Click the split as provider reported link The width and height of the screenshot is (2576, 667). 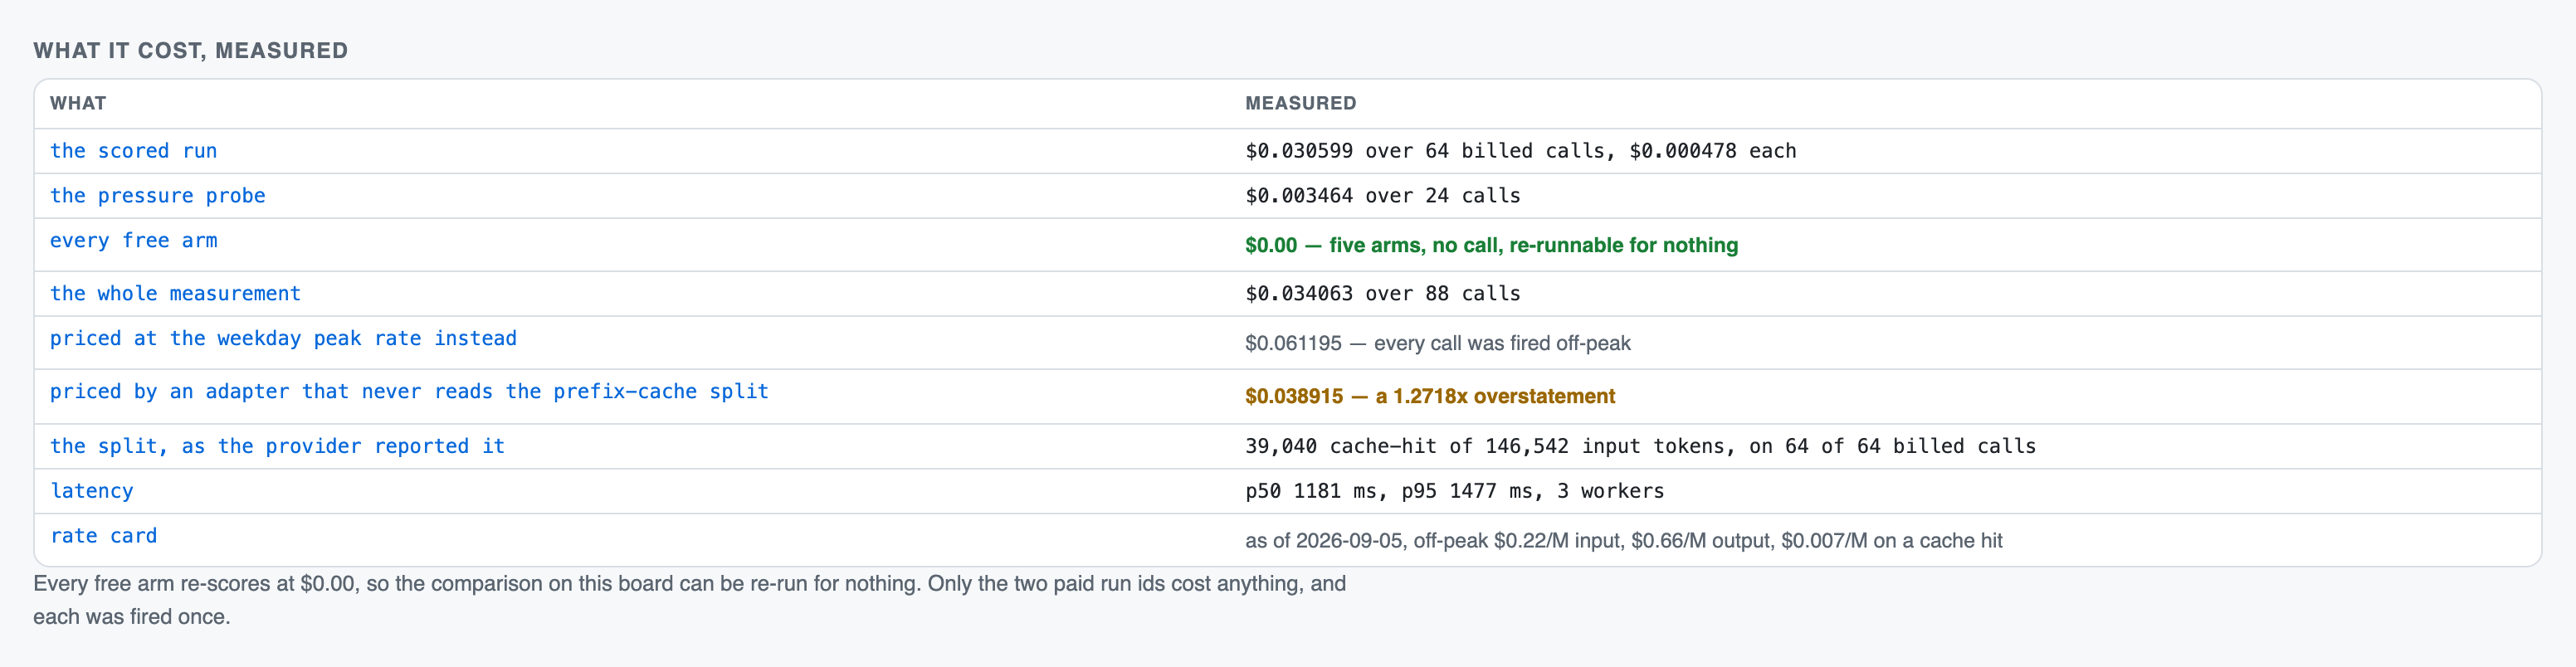(x=277, y=447)
